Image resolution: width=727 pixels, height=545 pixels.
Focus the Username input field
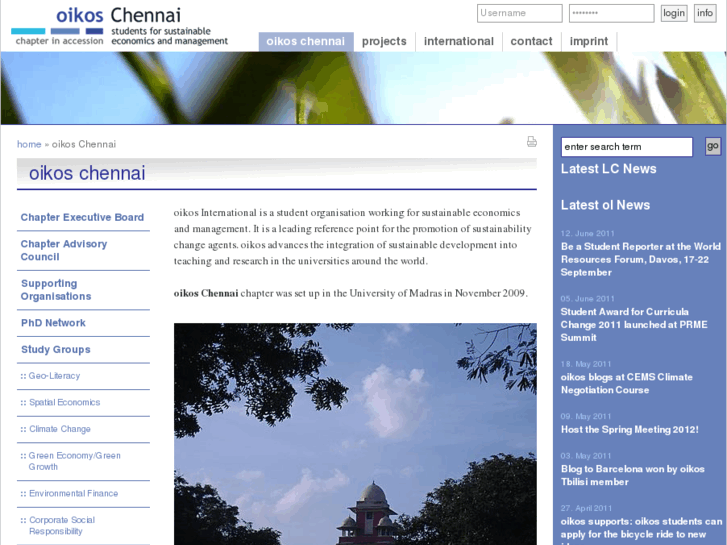point(519,13)
